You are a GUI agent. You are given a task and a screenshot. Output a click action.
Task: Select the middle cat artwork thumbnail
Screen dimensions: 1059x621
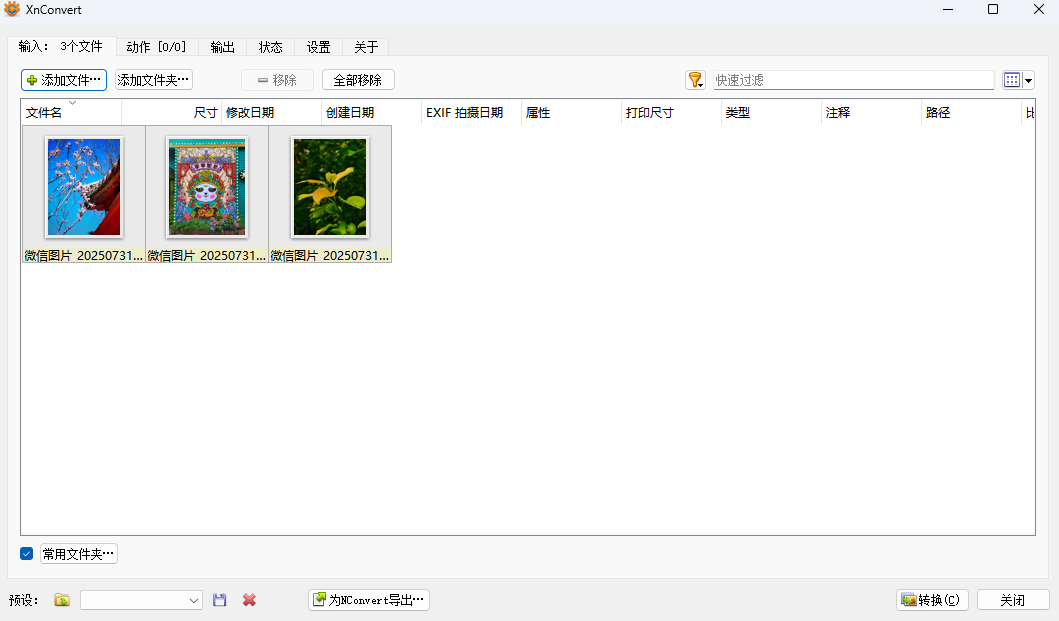click(207, 186)
